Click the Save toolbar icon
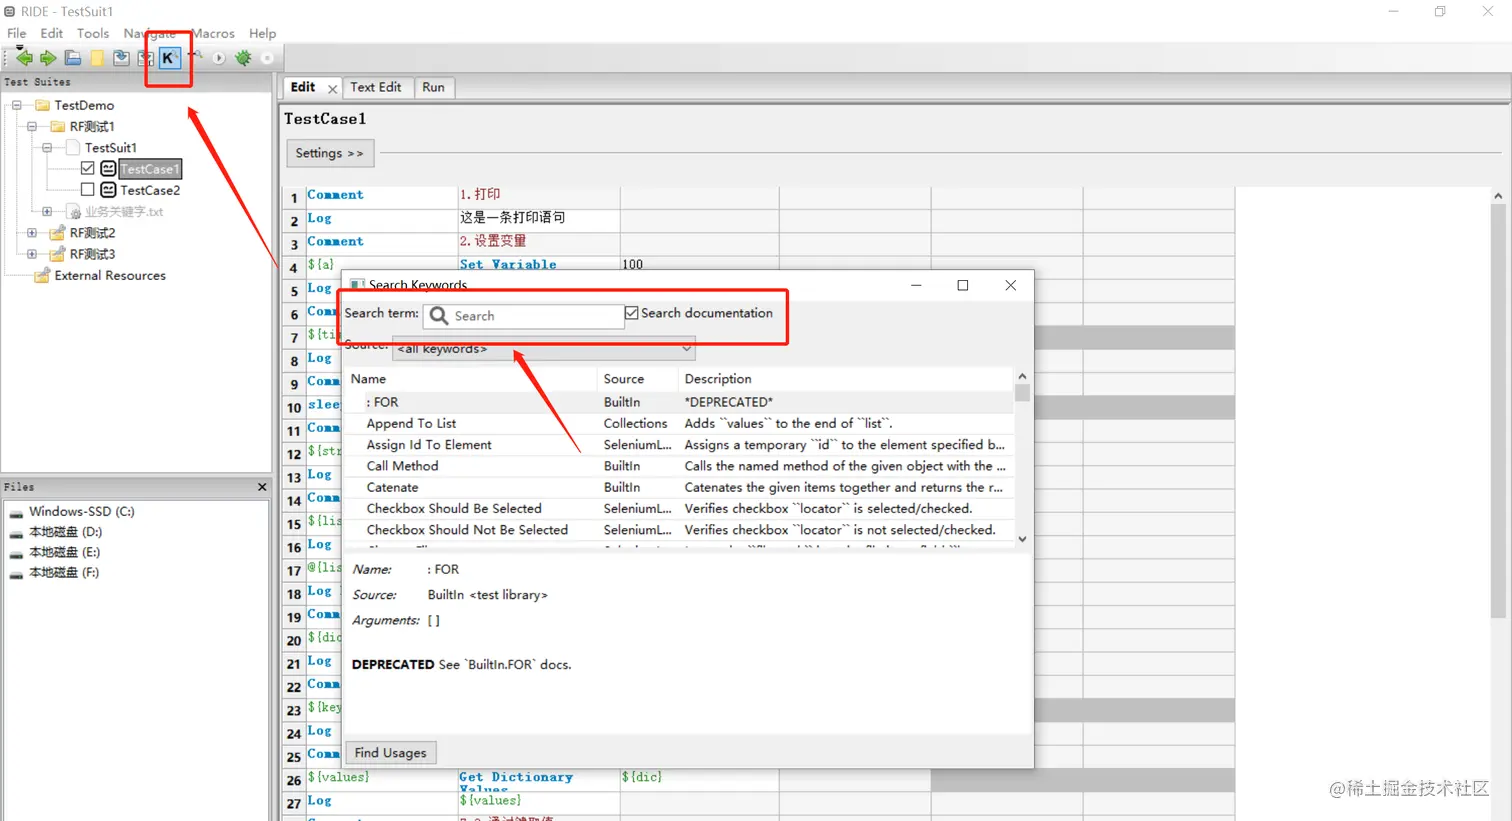 point(121,58)
